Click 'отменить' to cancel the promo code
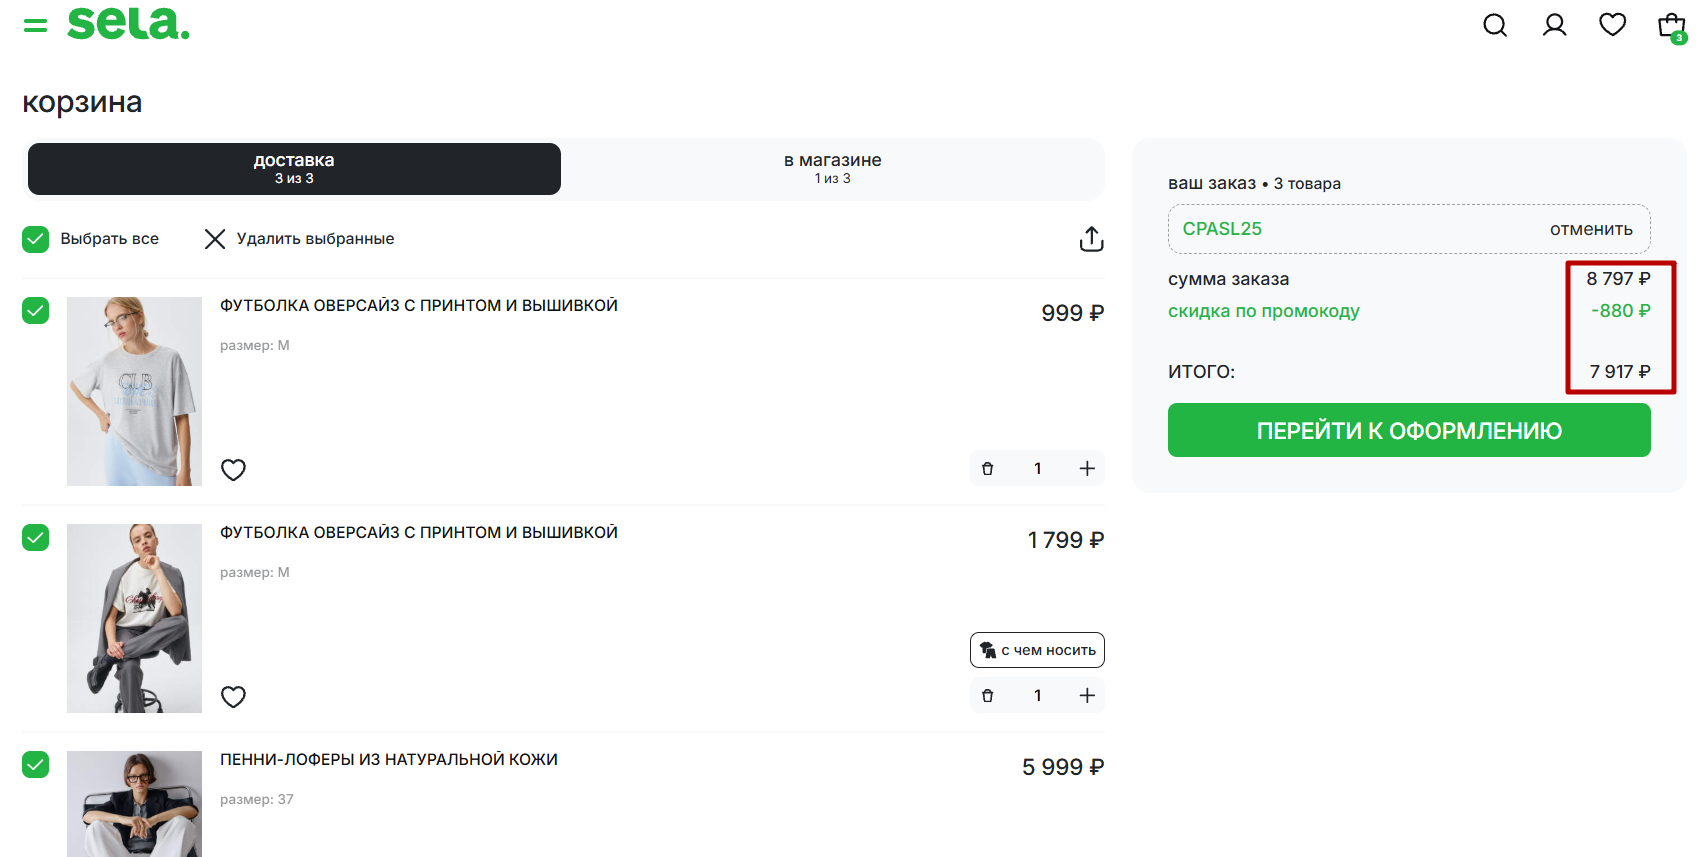This screenshot has height=857, width=1696. click(1590, 229)
